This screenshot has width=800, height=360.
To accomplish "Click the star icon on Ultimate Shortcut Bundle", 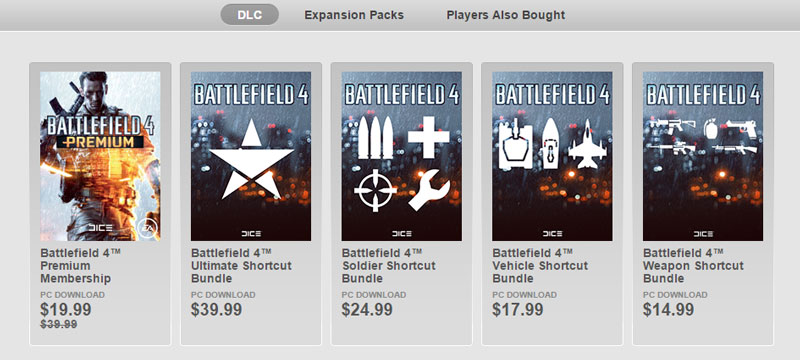I will click(251, 162).
